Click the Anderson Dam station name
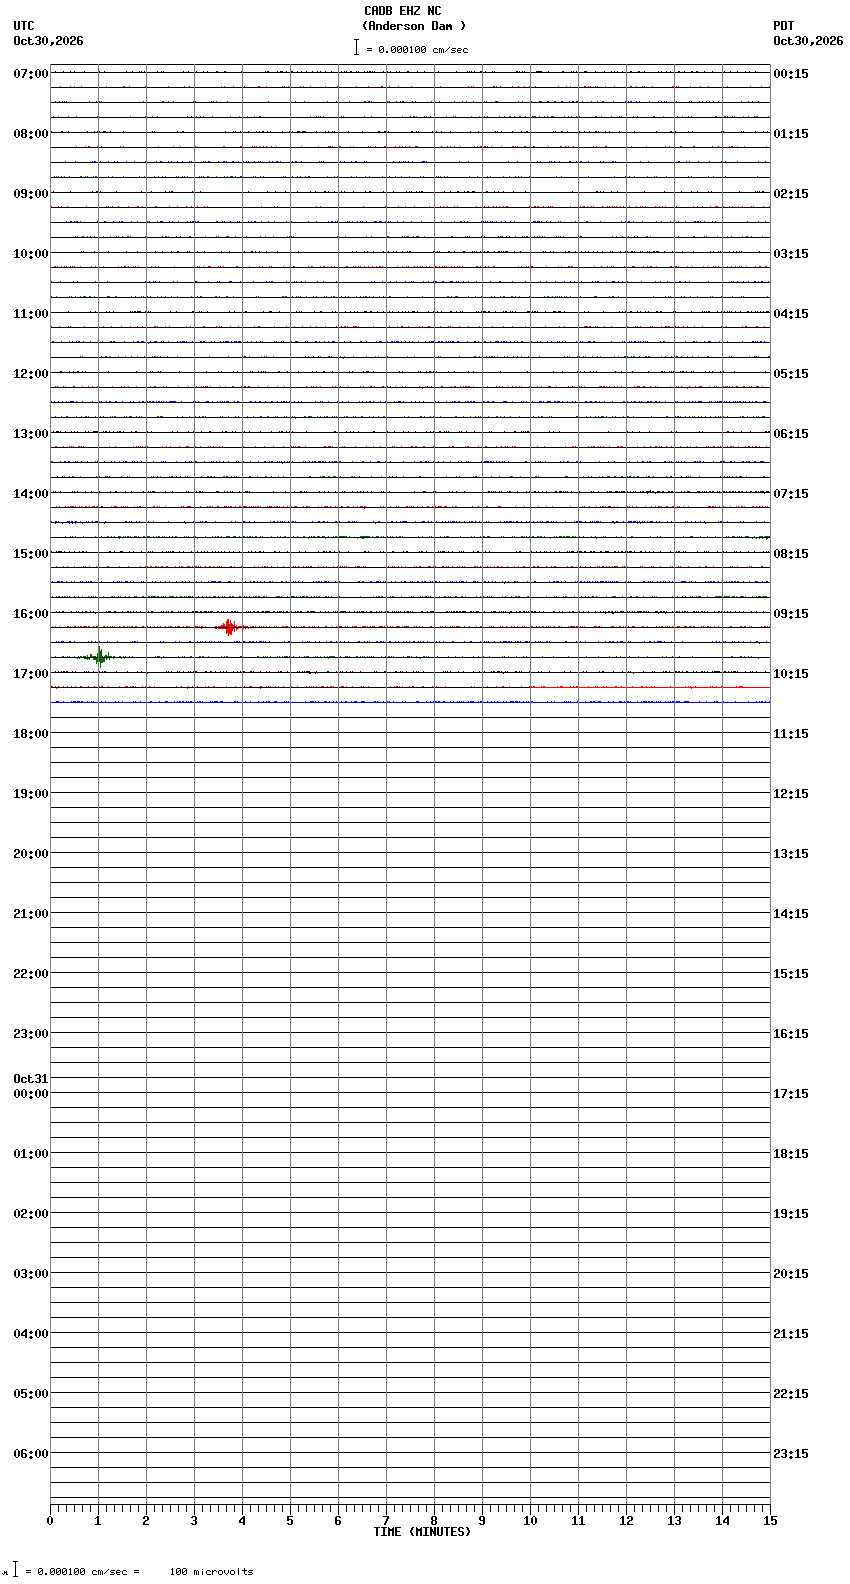 [x=414, y=26]
